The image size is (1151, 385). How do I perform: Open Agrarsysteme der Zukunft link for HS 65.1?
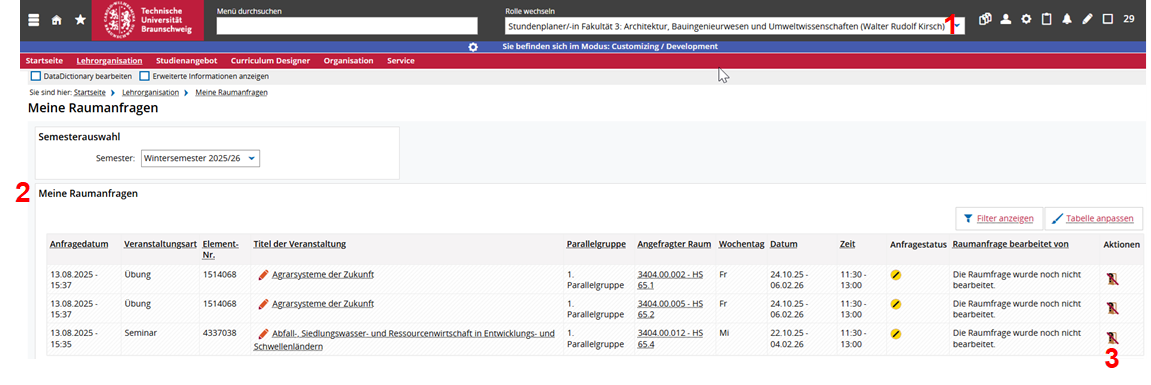point(323,275)
